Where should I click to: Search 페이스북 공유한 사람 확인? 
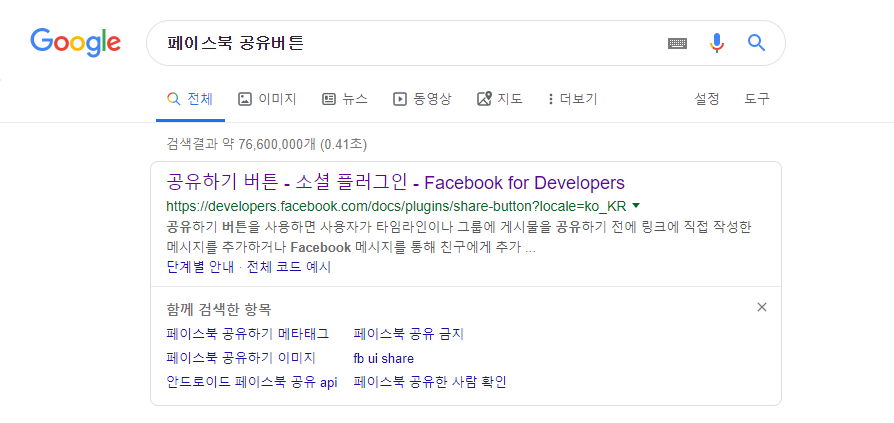tap(430, 382)
